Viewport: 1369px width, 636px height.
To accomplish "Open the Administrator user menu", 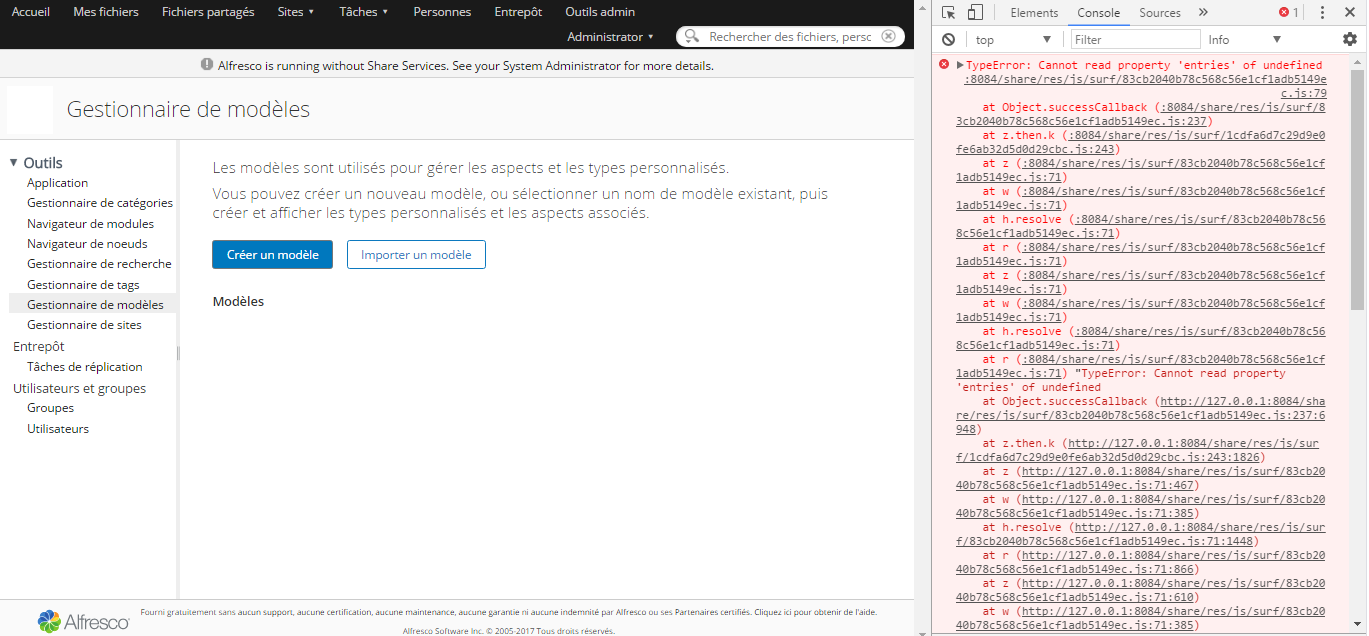I will [x=610, y=36].
